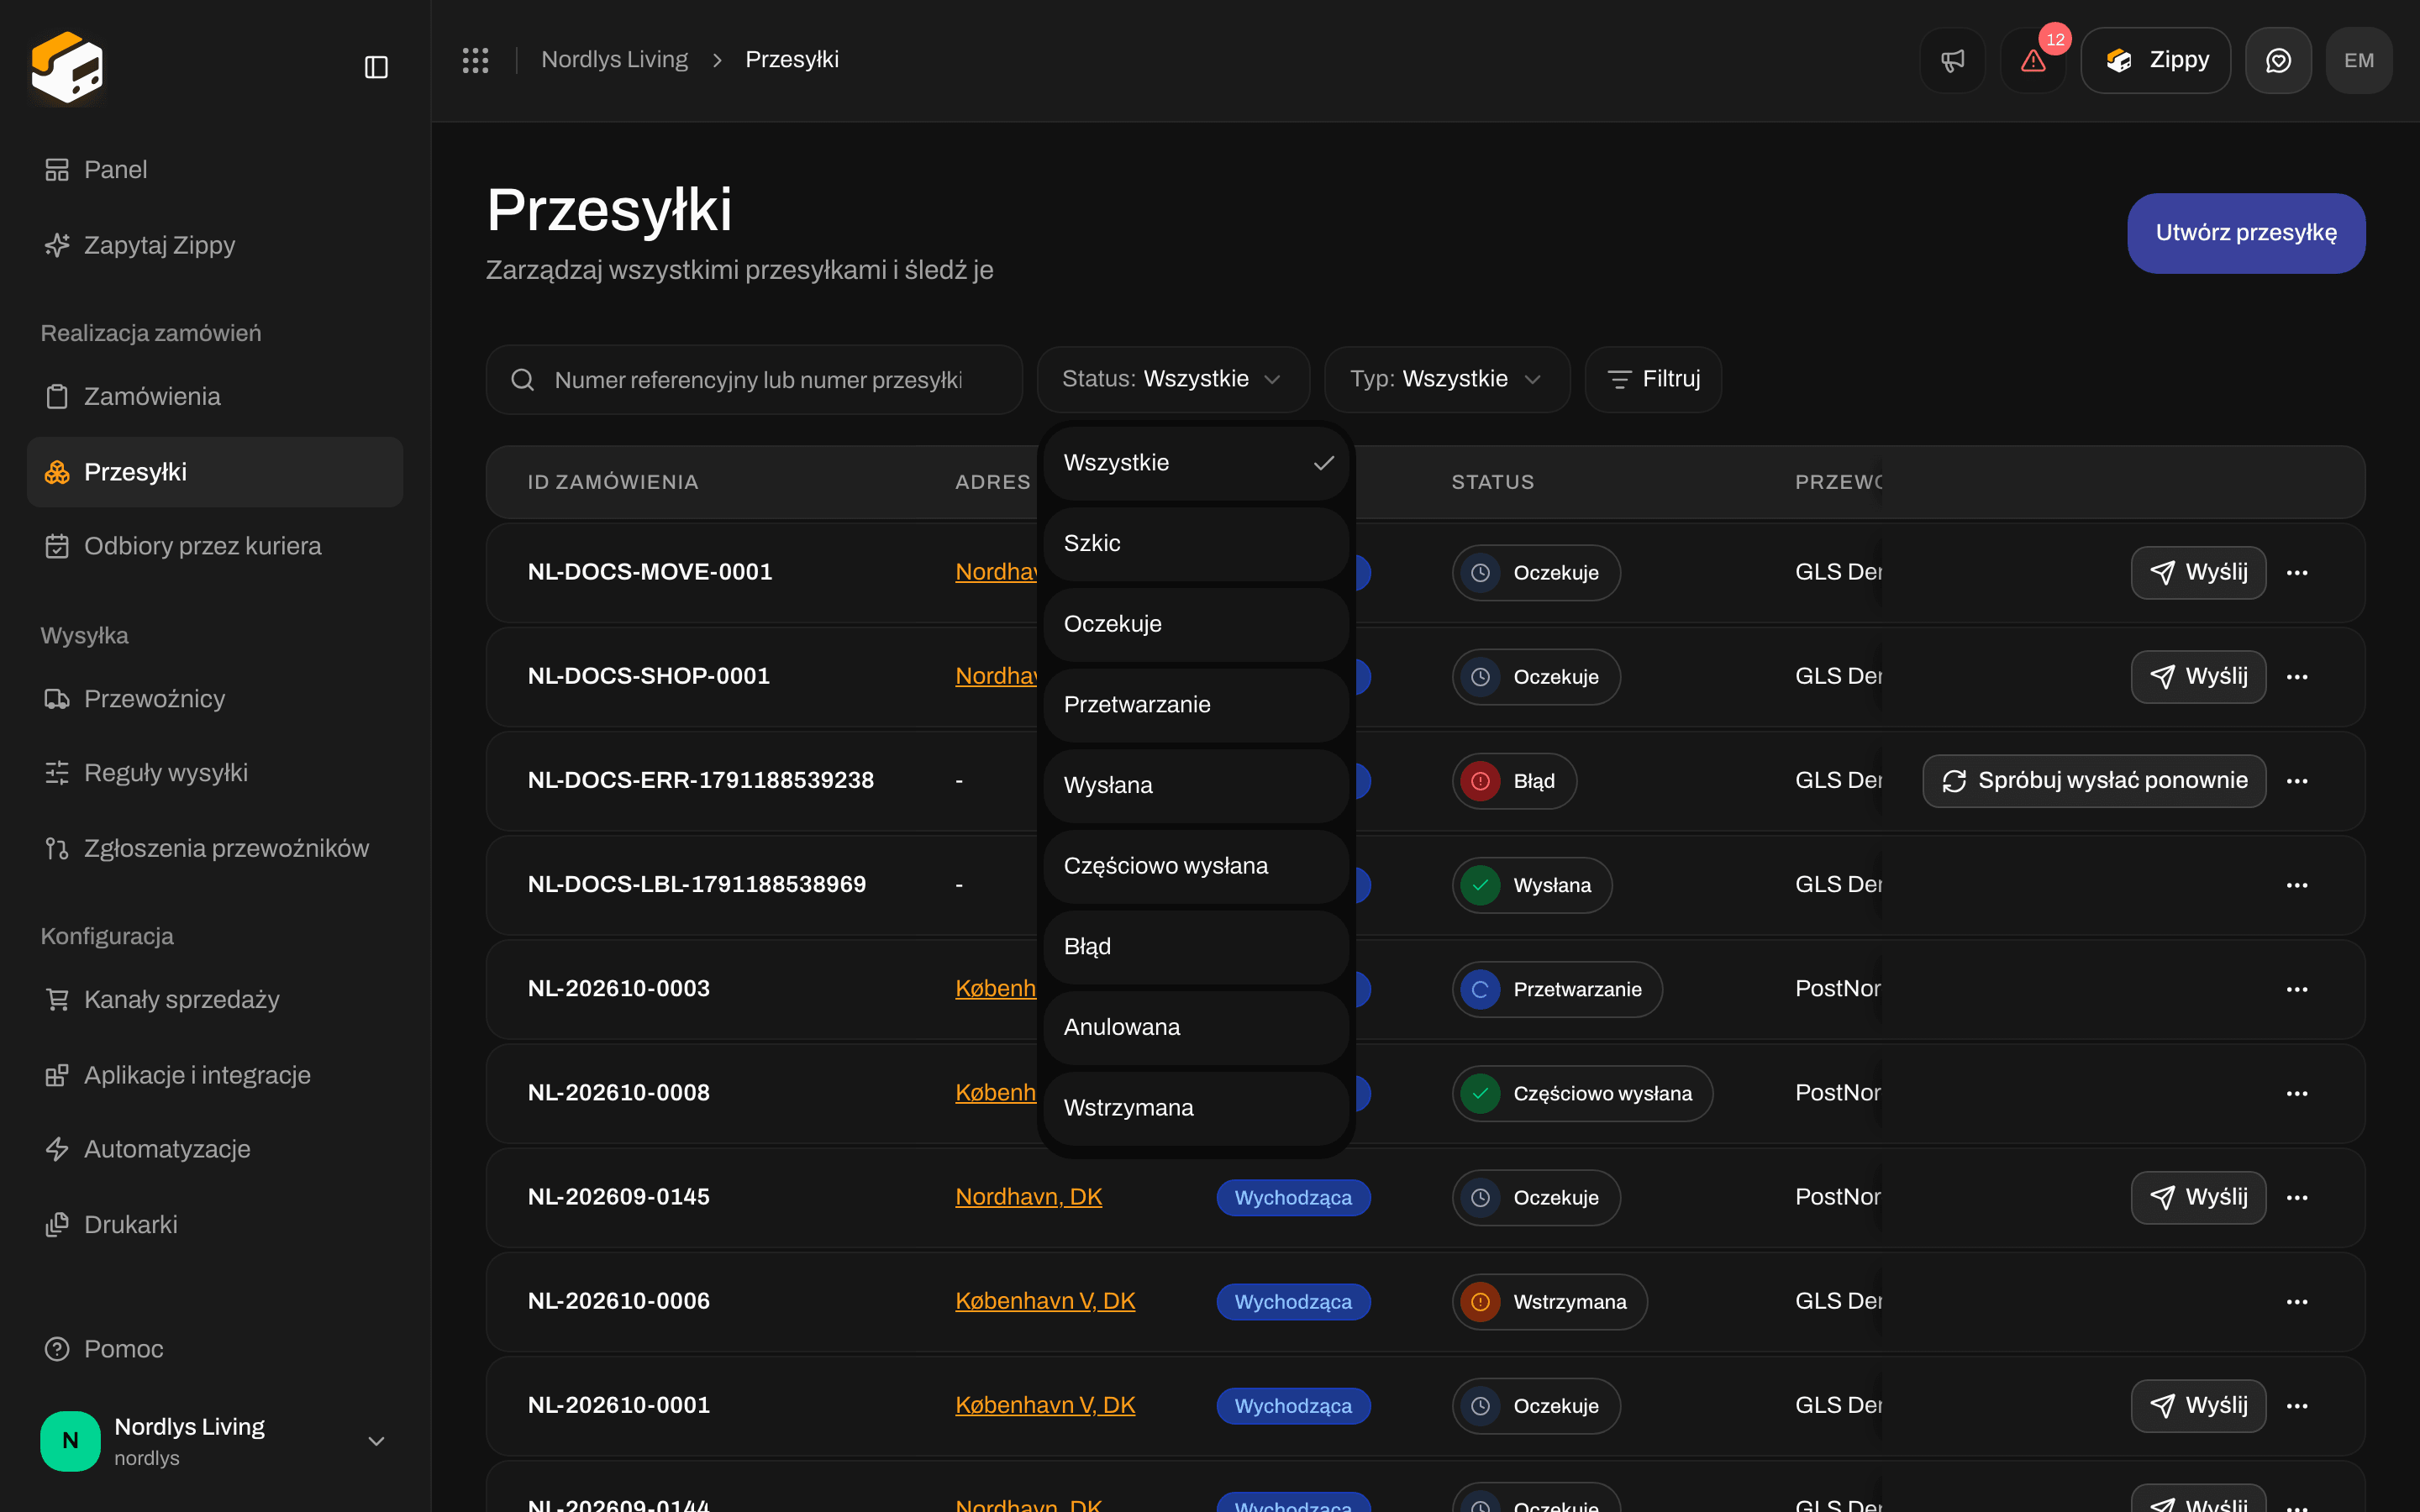Click the Filtruj button

tap(1653, 379)
